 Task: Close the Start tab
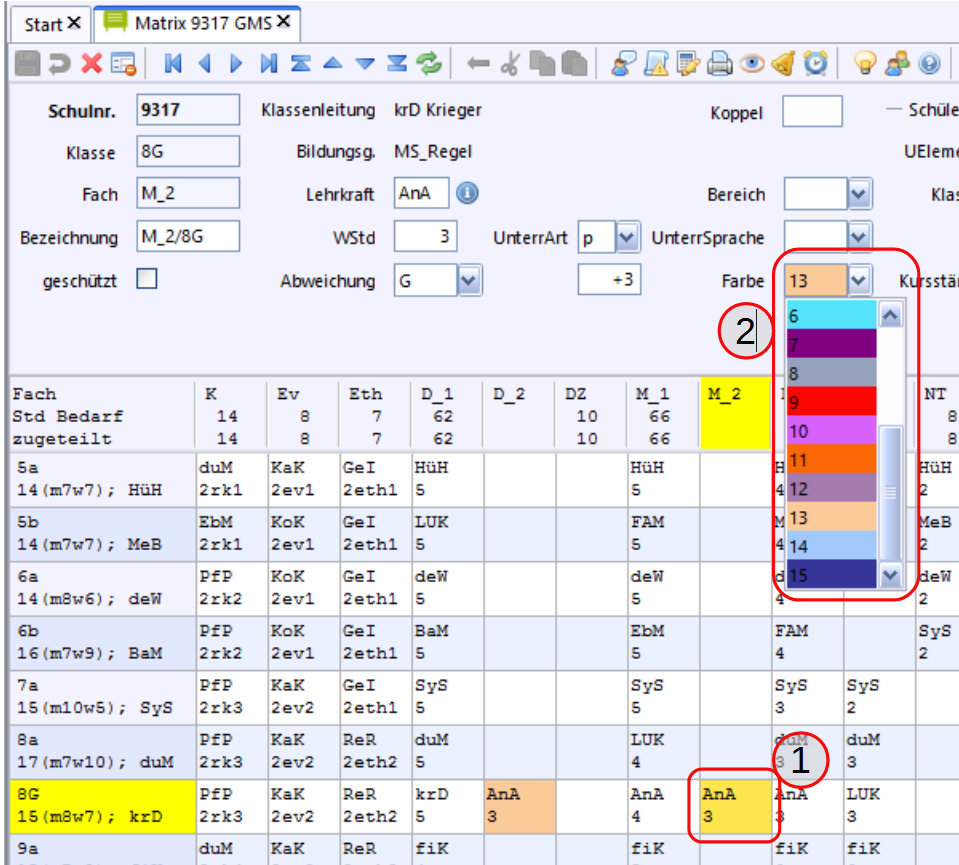coord(74,23)
